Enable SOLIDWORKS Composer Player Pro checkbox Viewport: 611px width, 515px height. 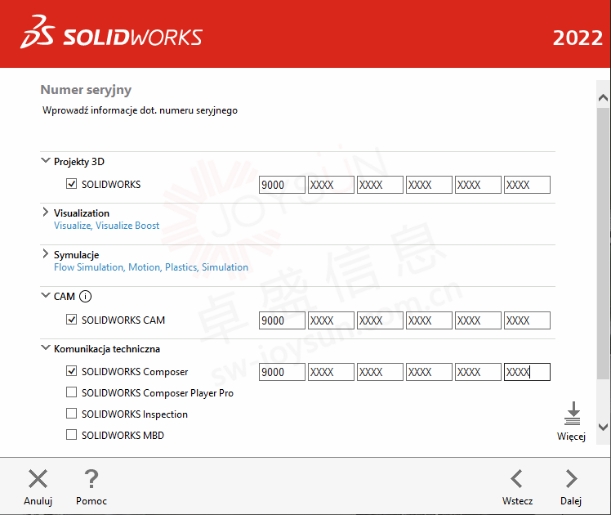(71, 392)
